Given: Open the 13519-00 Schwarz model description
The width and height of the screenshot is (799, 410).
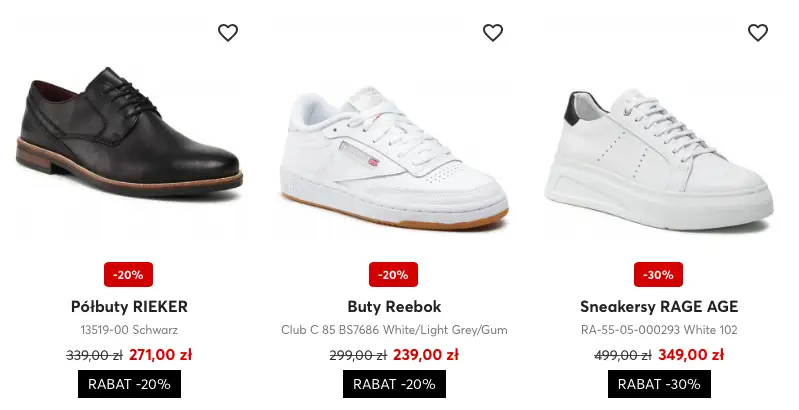Looking at the screenshot, I should pyautogui.click(x=129, y=330).
